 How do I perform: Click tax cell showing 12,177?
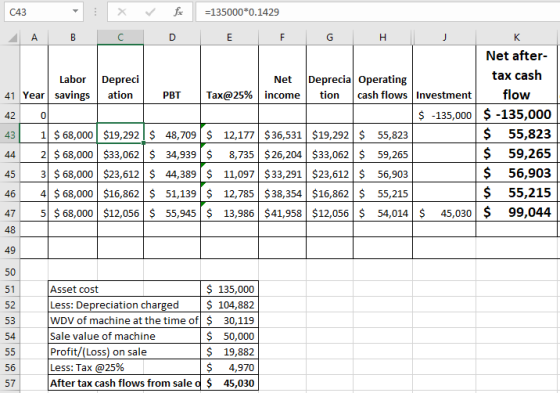click(229, 134)
